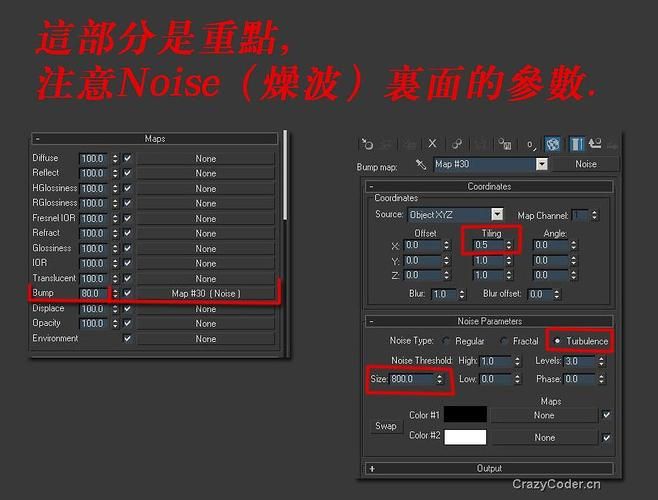Click the Map Channel spinner arrows
This screenshot has height=500, width=658.
(594, 215)
